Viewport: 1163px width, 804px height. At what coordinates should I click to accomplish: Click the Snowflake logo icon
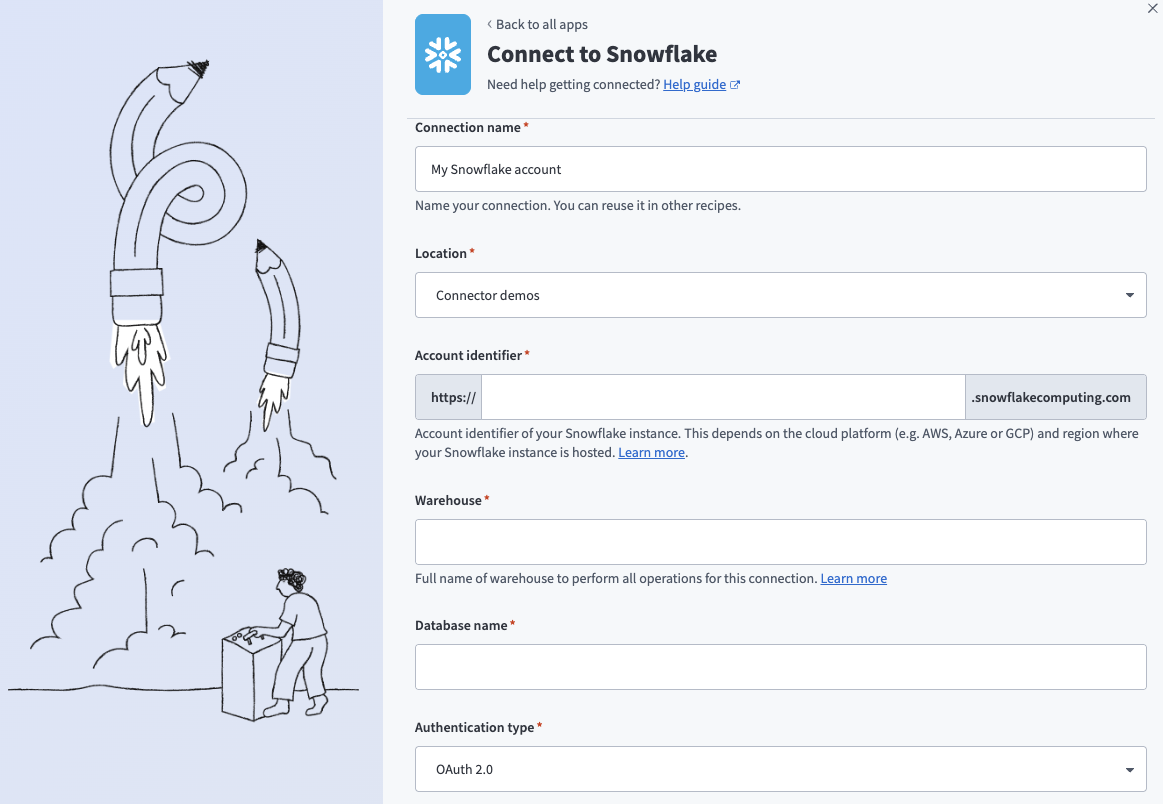point(442,55)
